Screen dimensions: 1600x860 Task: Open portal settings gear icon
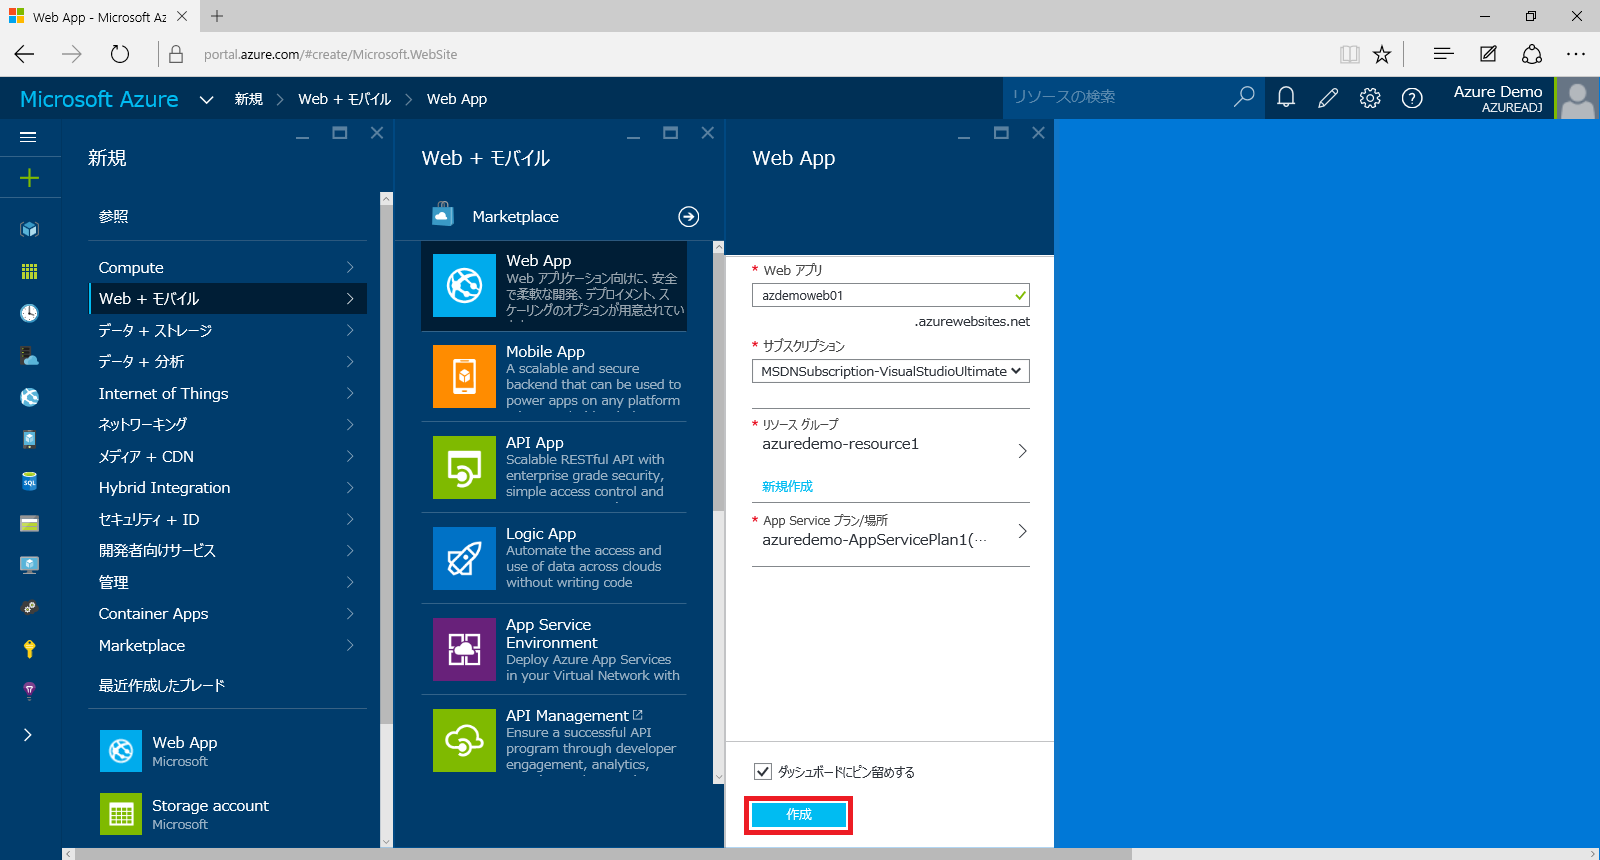click(x=1370, y=98)
